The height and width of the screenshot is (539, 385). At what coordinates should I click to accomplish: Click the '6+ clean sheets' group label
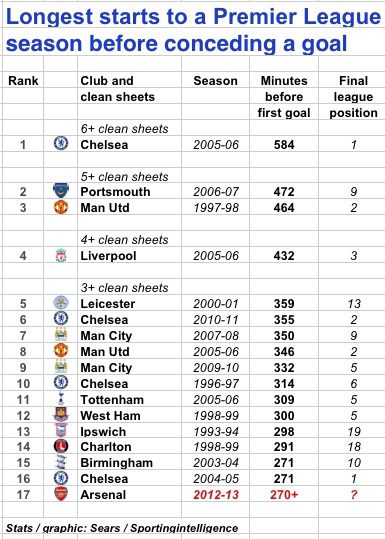pos(124,129)
